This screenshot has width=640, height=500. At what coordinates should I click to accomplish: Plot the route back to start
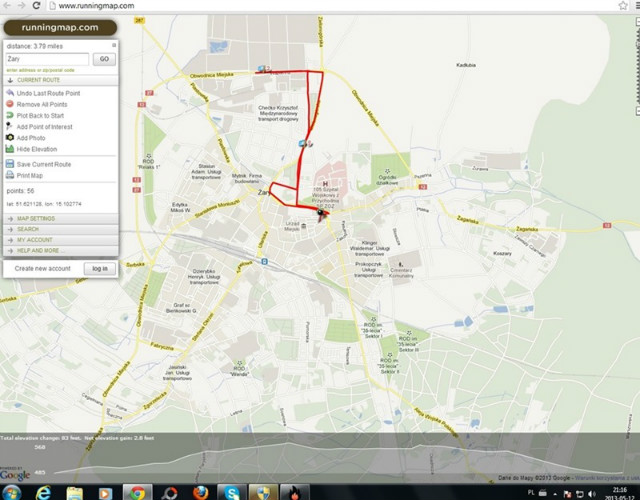coord(40,116)
